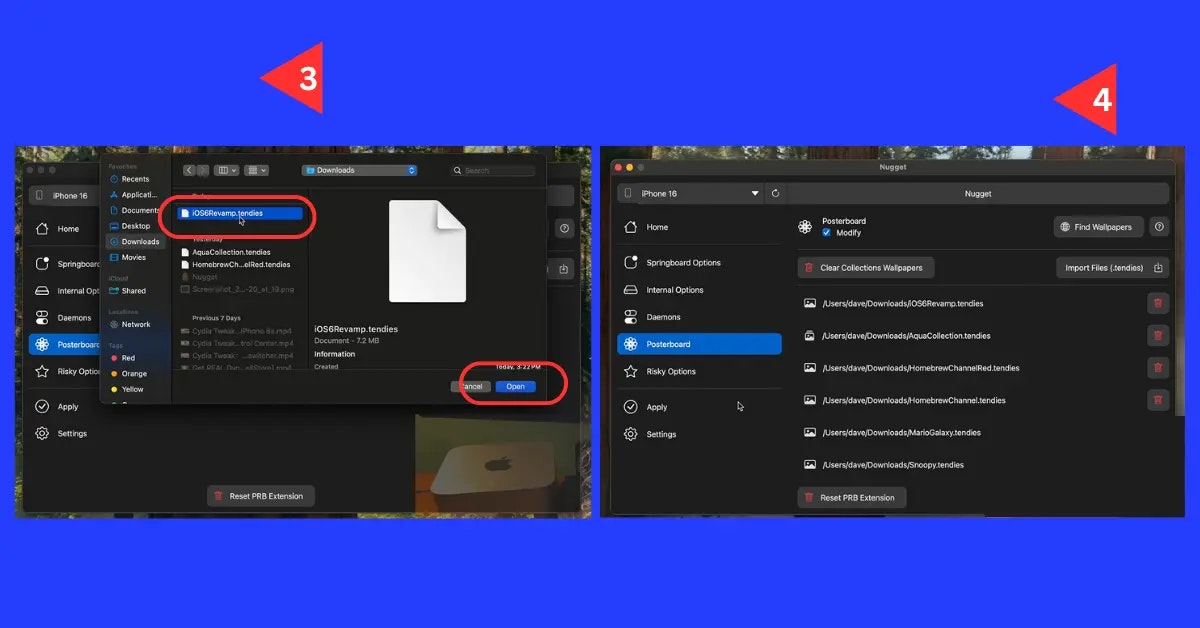Delete iOS6Revamp.tendies with its trash icon

[1157, 303]
